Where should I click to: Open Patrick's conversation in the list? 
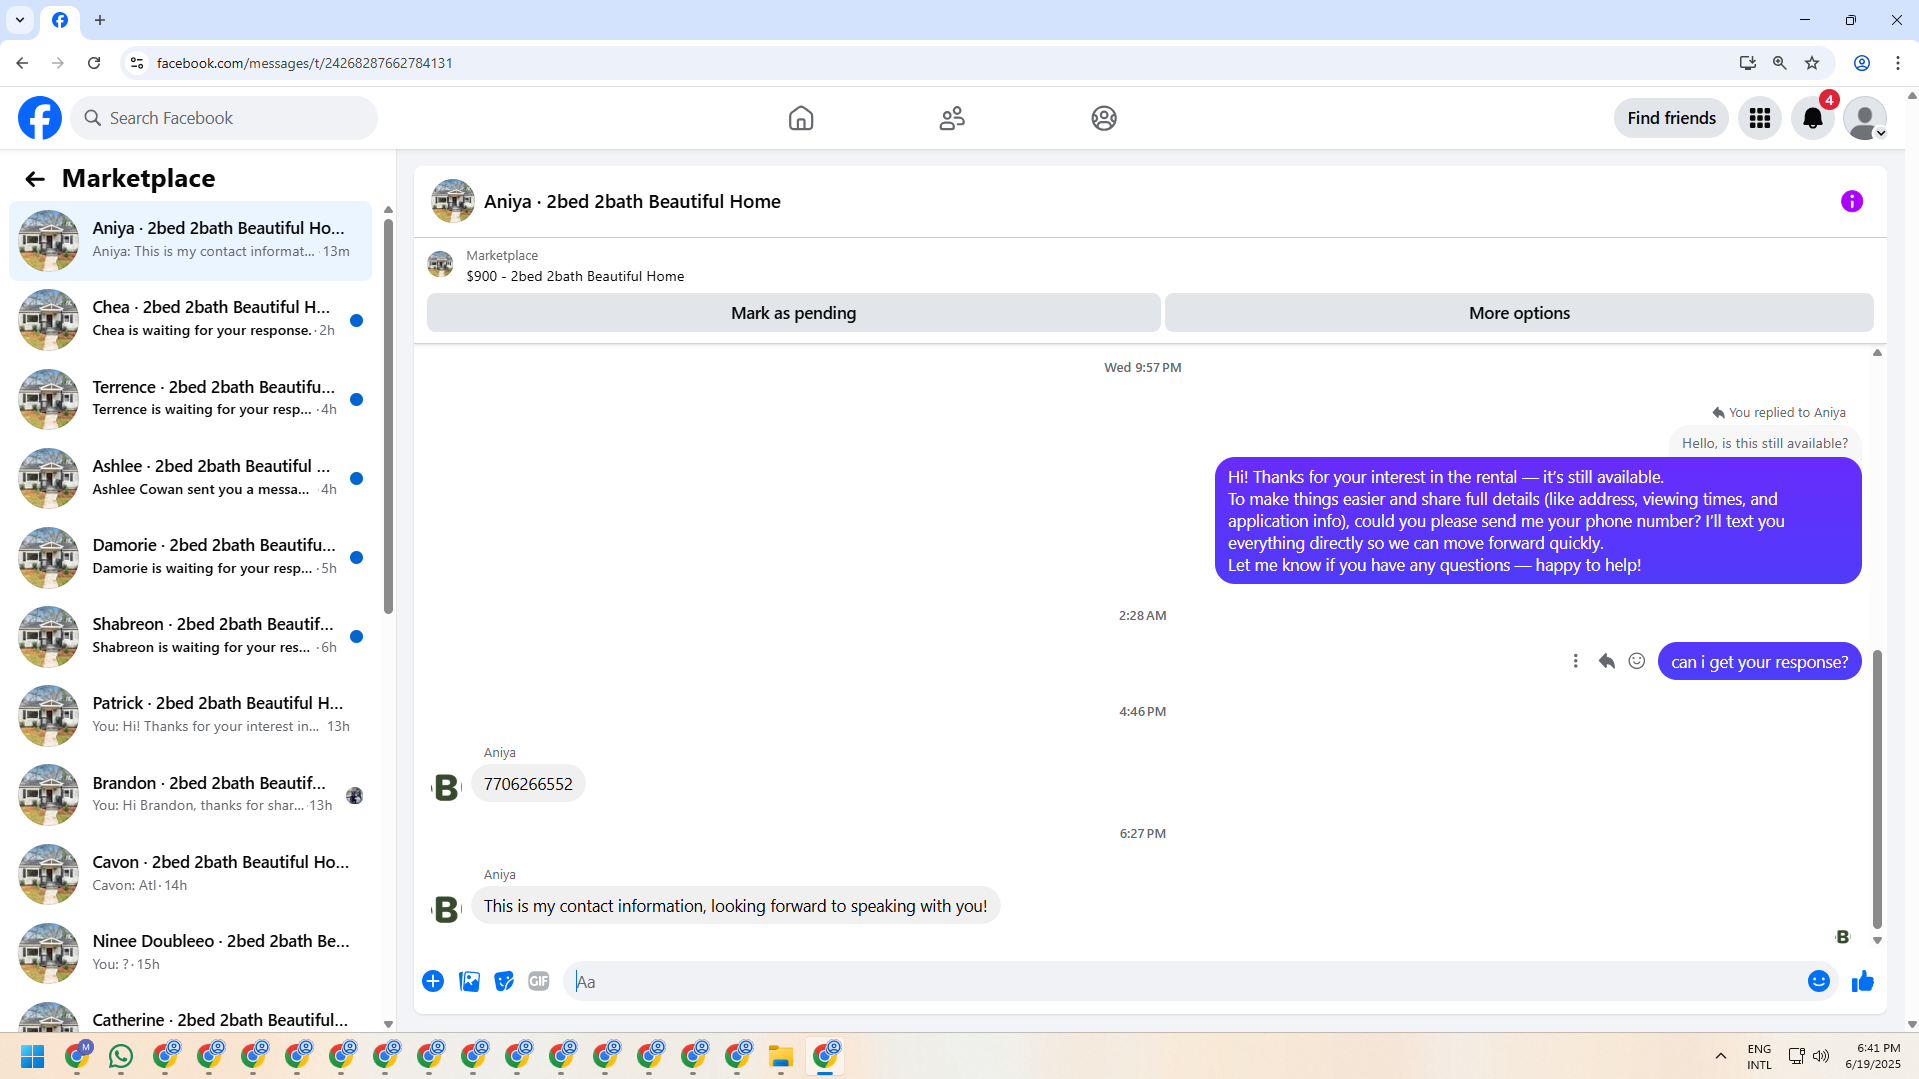[190, 716]
